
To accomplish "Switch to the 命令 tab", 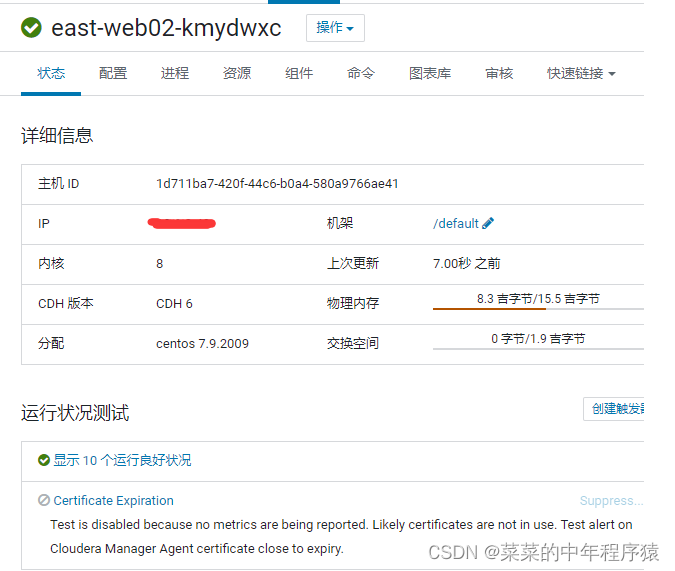I will tap(361, 73).
